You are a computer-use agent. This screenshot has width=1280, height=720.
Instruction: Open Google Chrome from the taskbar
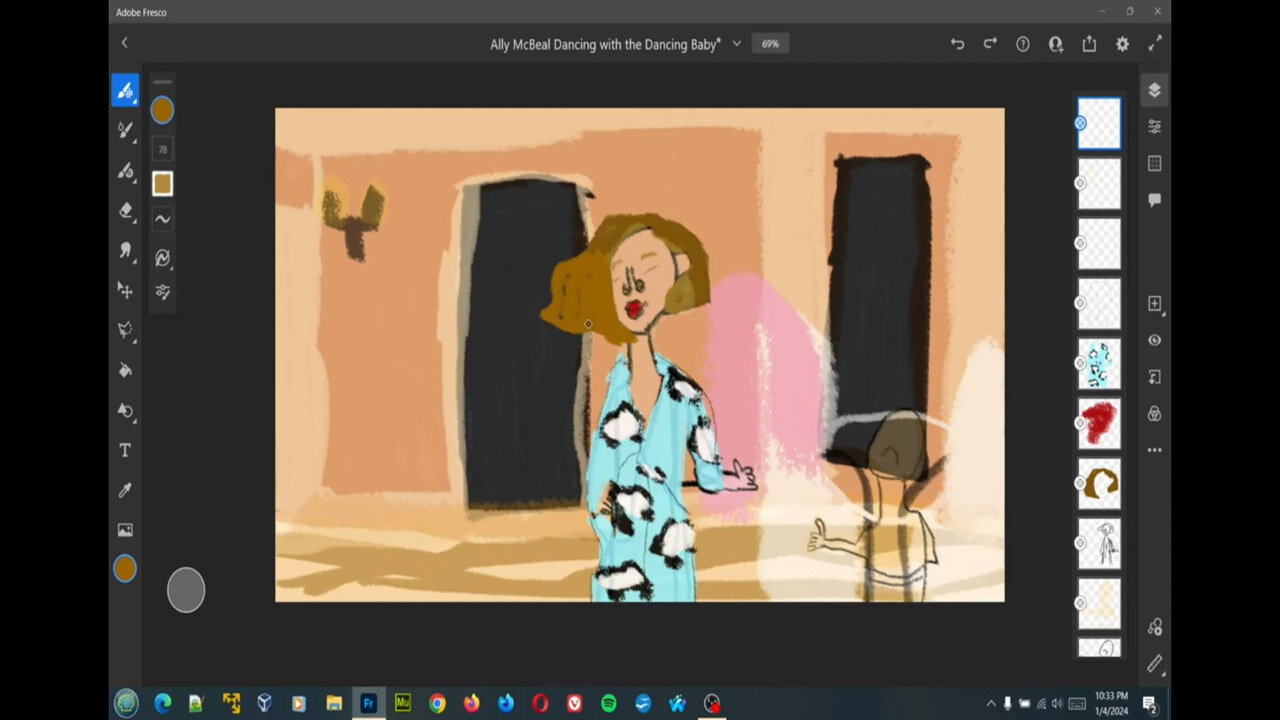437,703
